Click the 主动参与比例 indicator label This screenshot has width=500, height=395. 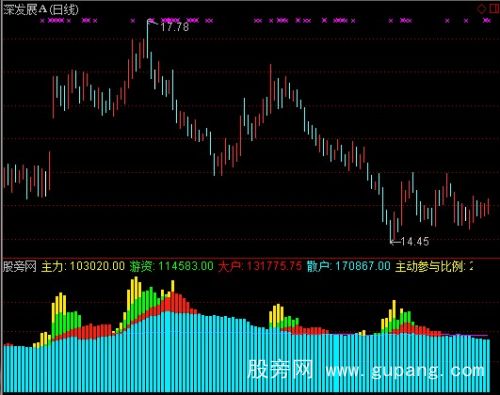pos(430,266)
